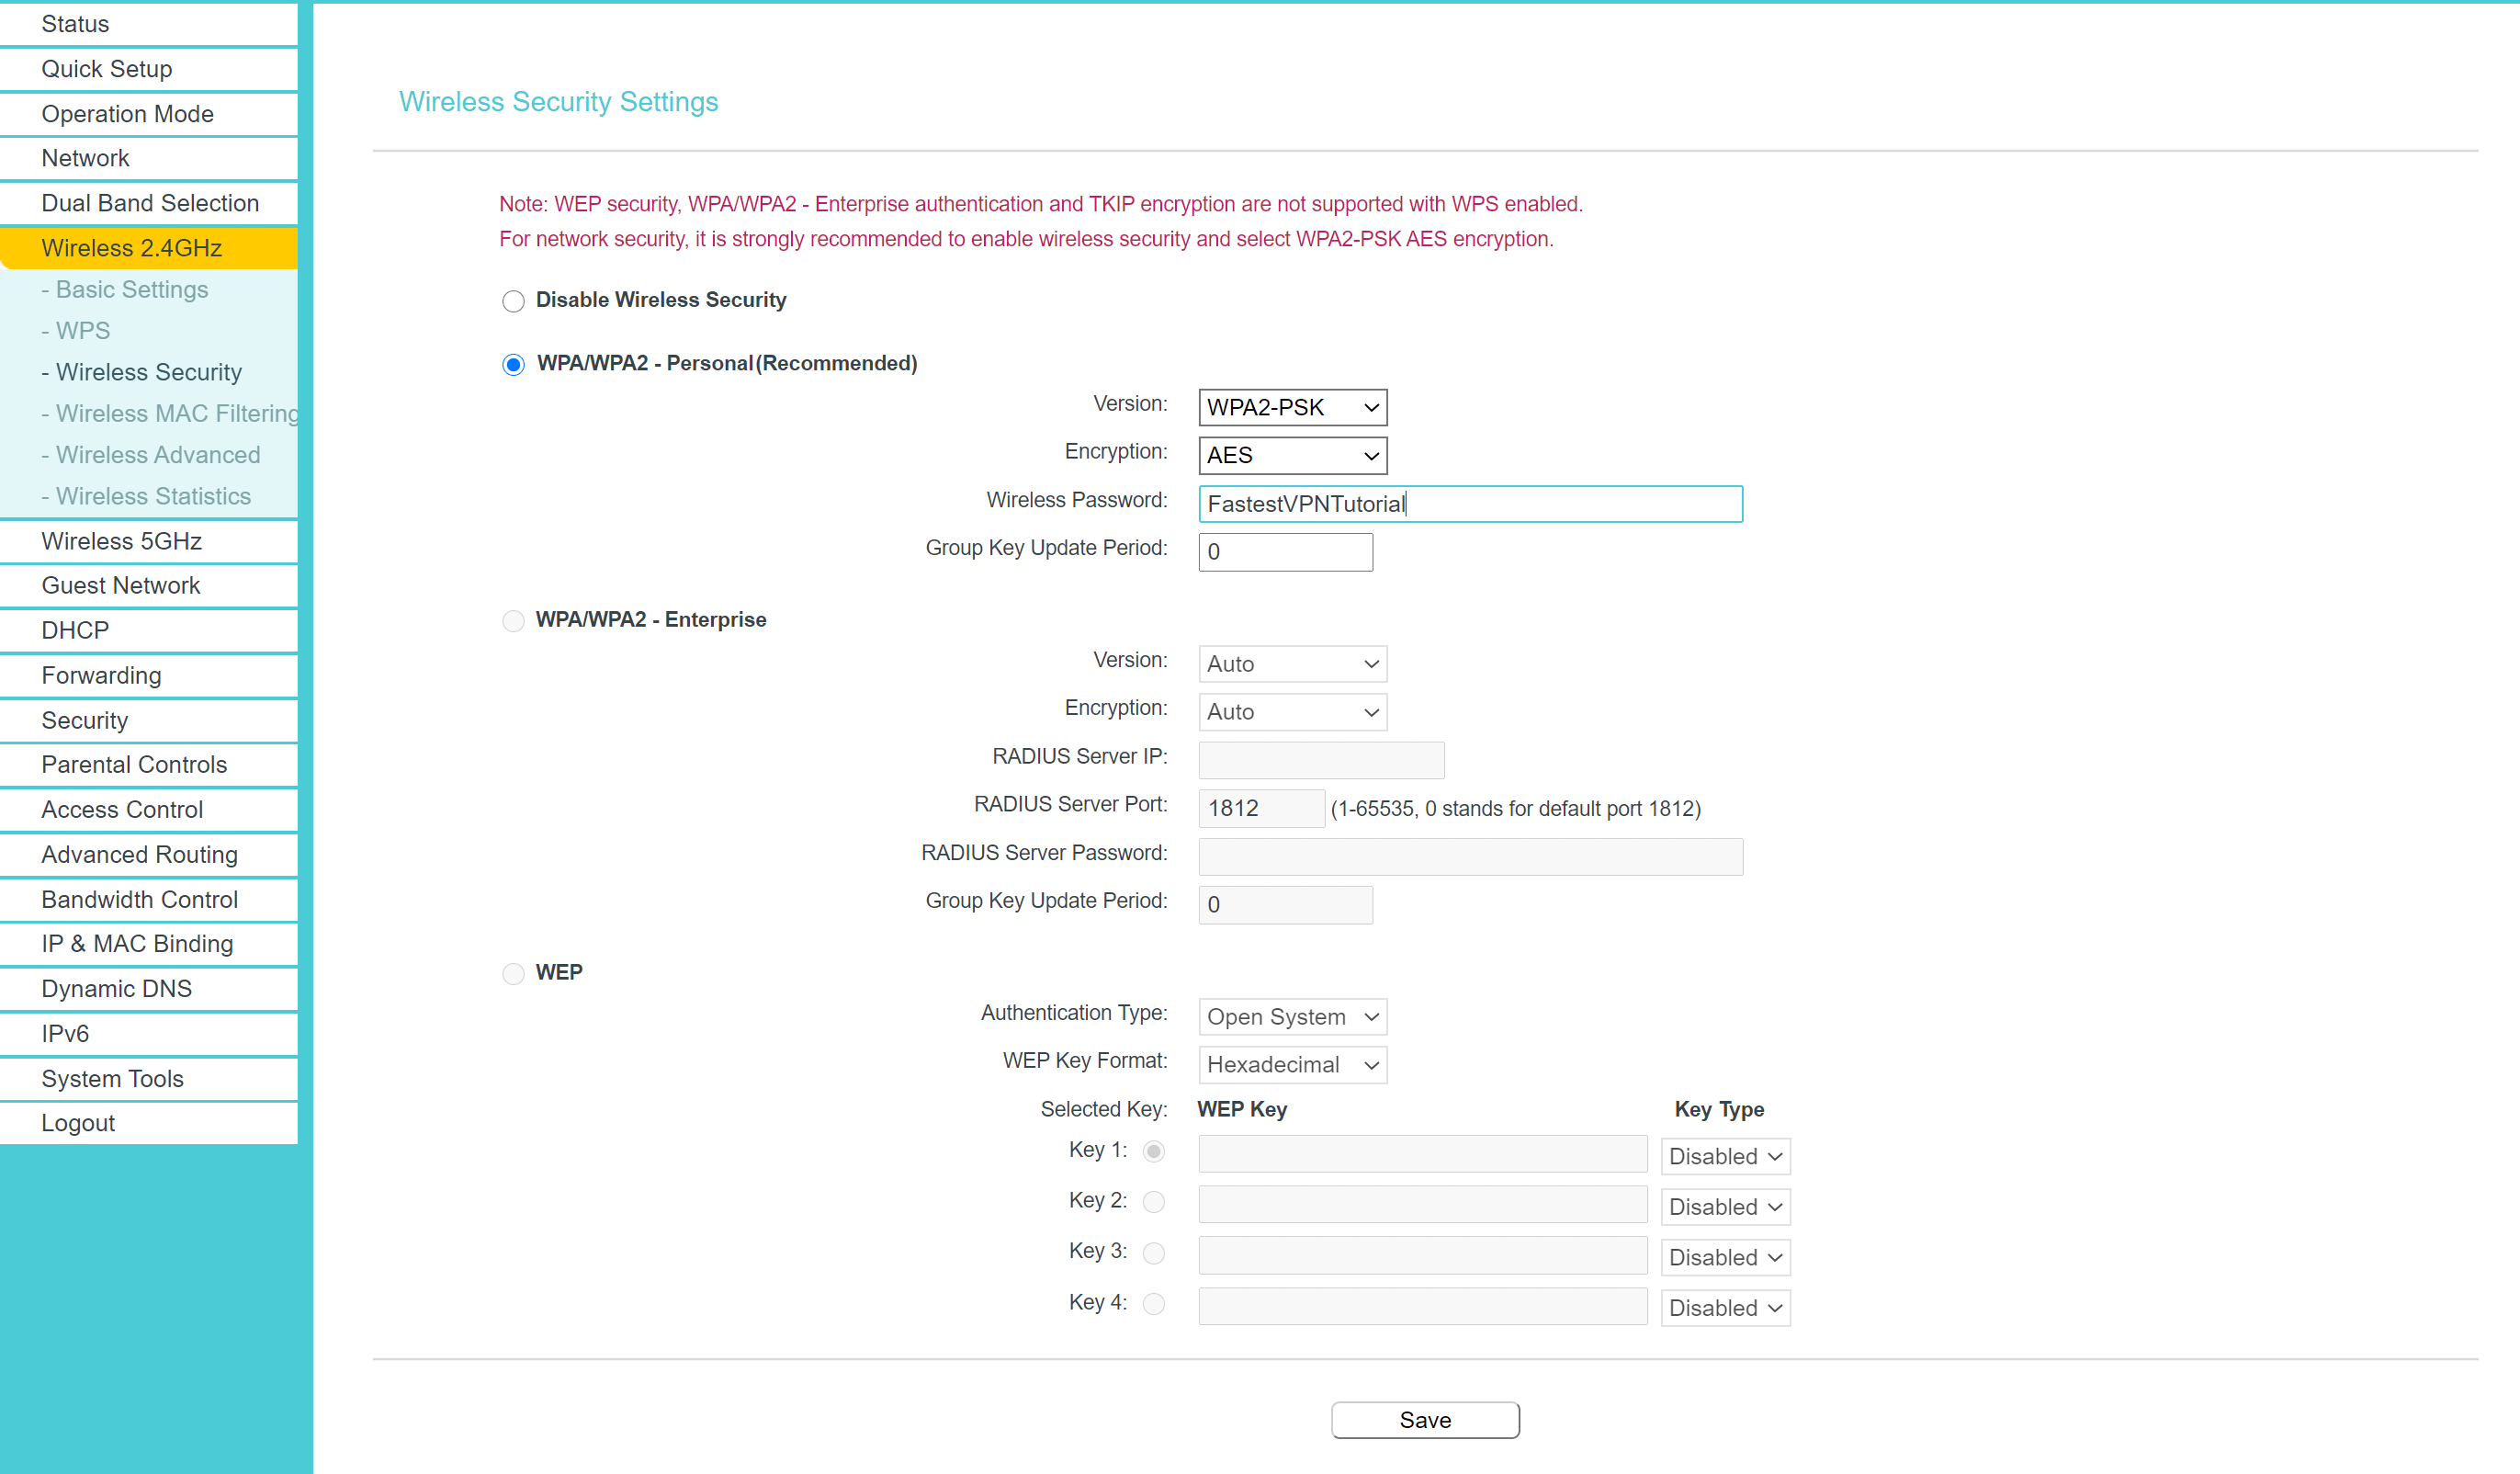Select the Disable Wireless Security option
The height and width of the screenshot is (1474, 2520).
coord(513,300)
